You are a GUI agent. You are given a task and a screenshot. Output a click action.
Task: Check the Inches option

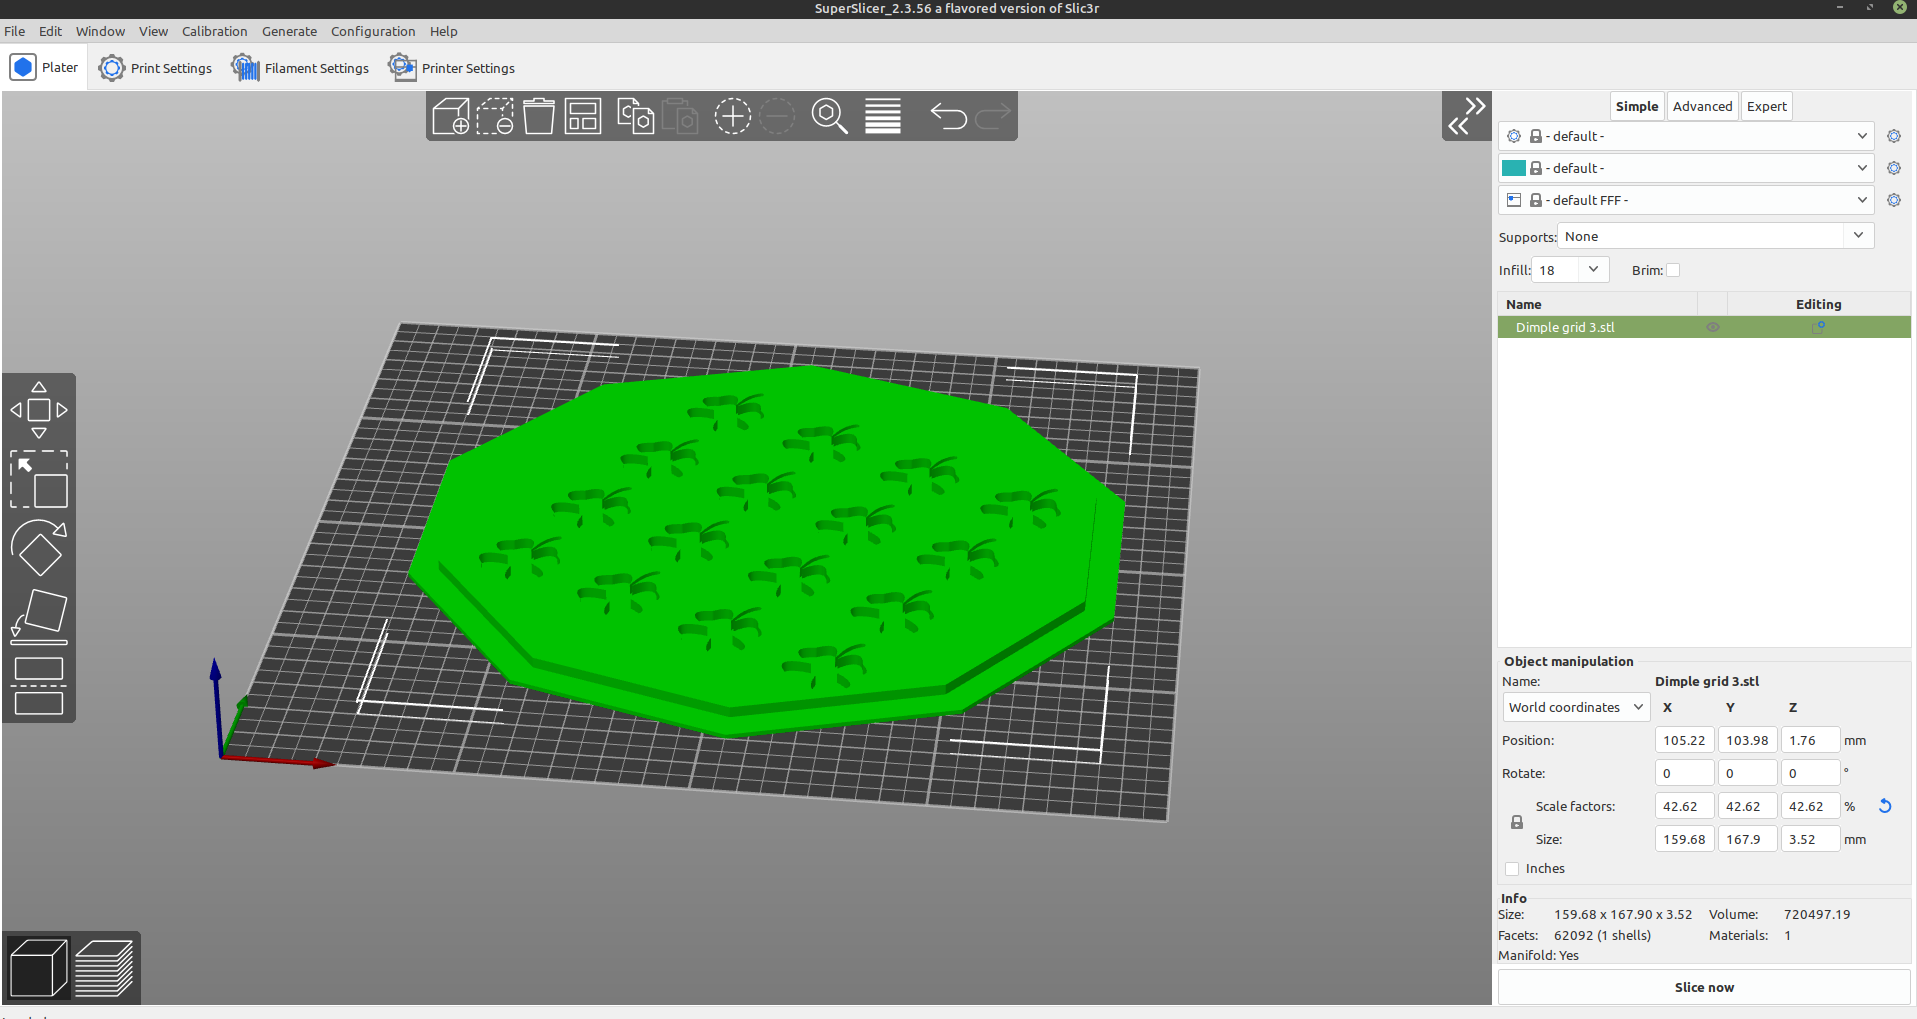pos(1513,869)
